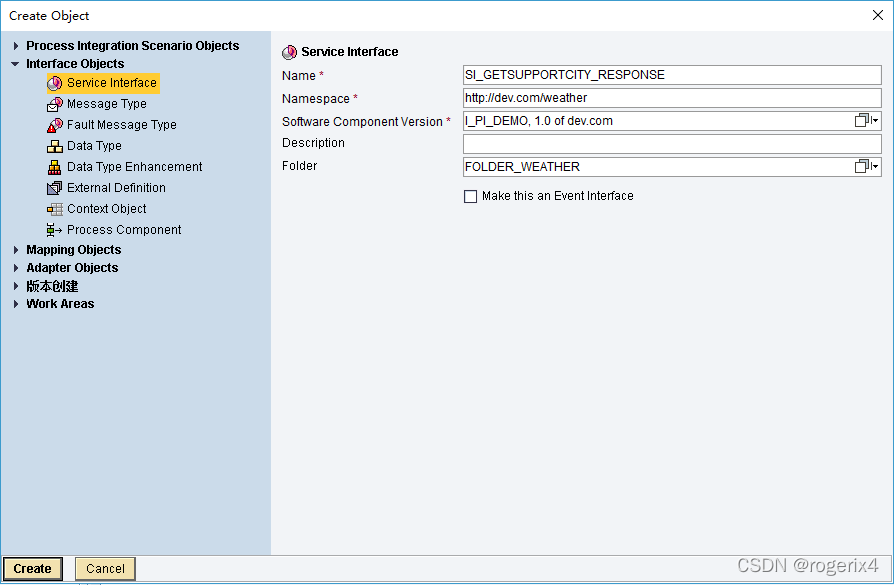This screenshot has width=894, height=585.
Task: Collapse the Interface Objects node
Action: (x=16, y=64)
